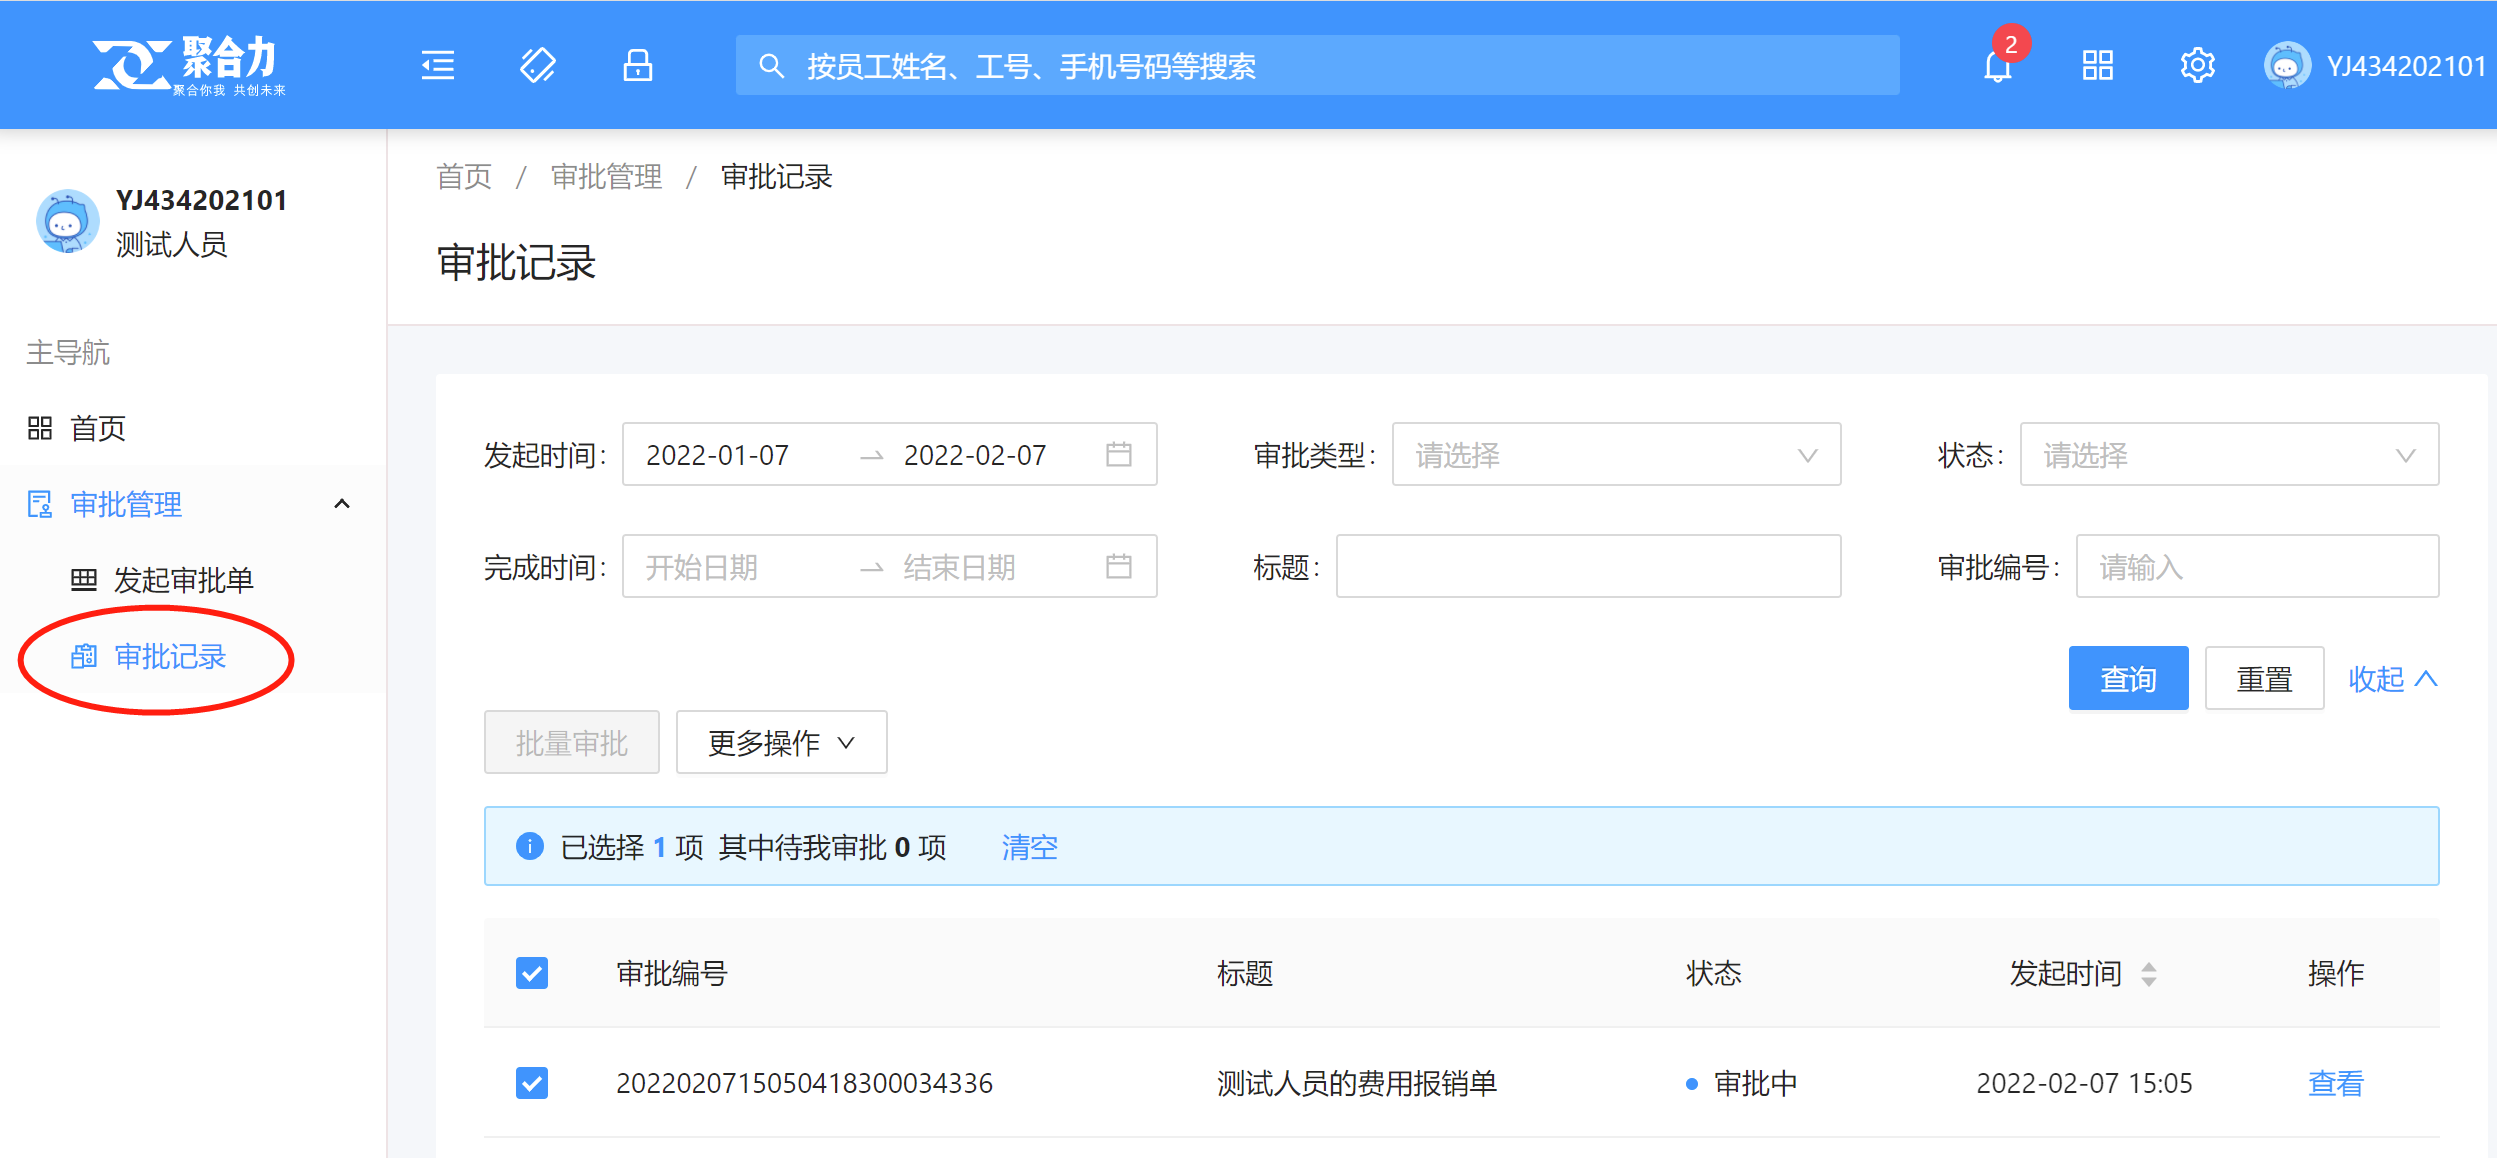Open the 状态 dropdown
Viewport: 2497px width, 1158px height.
tap(2228, 455)
